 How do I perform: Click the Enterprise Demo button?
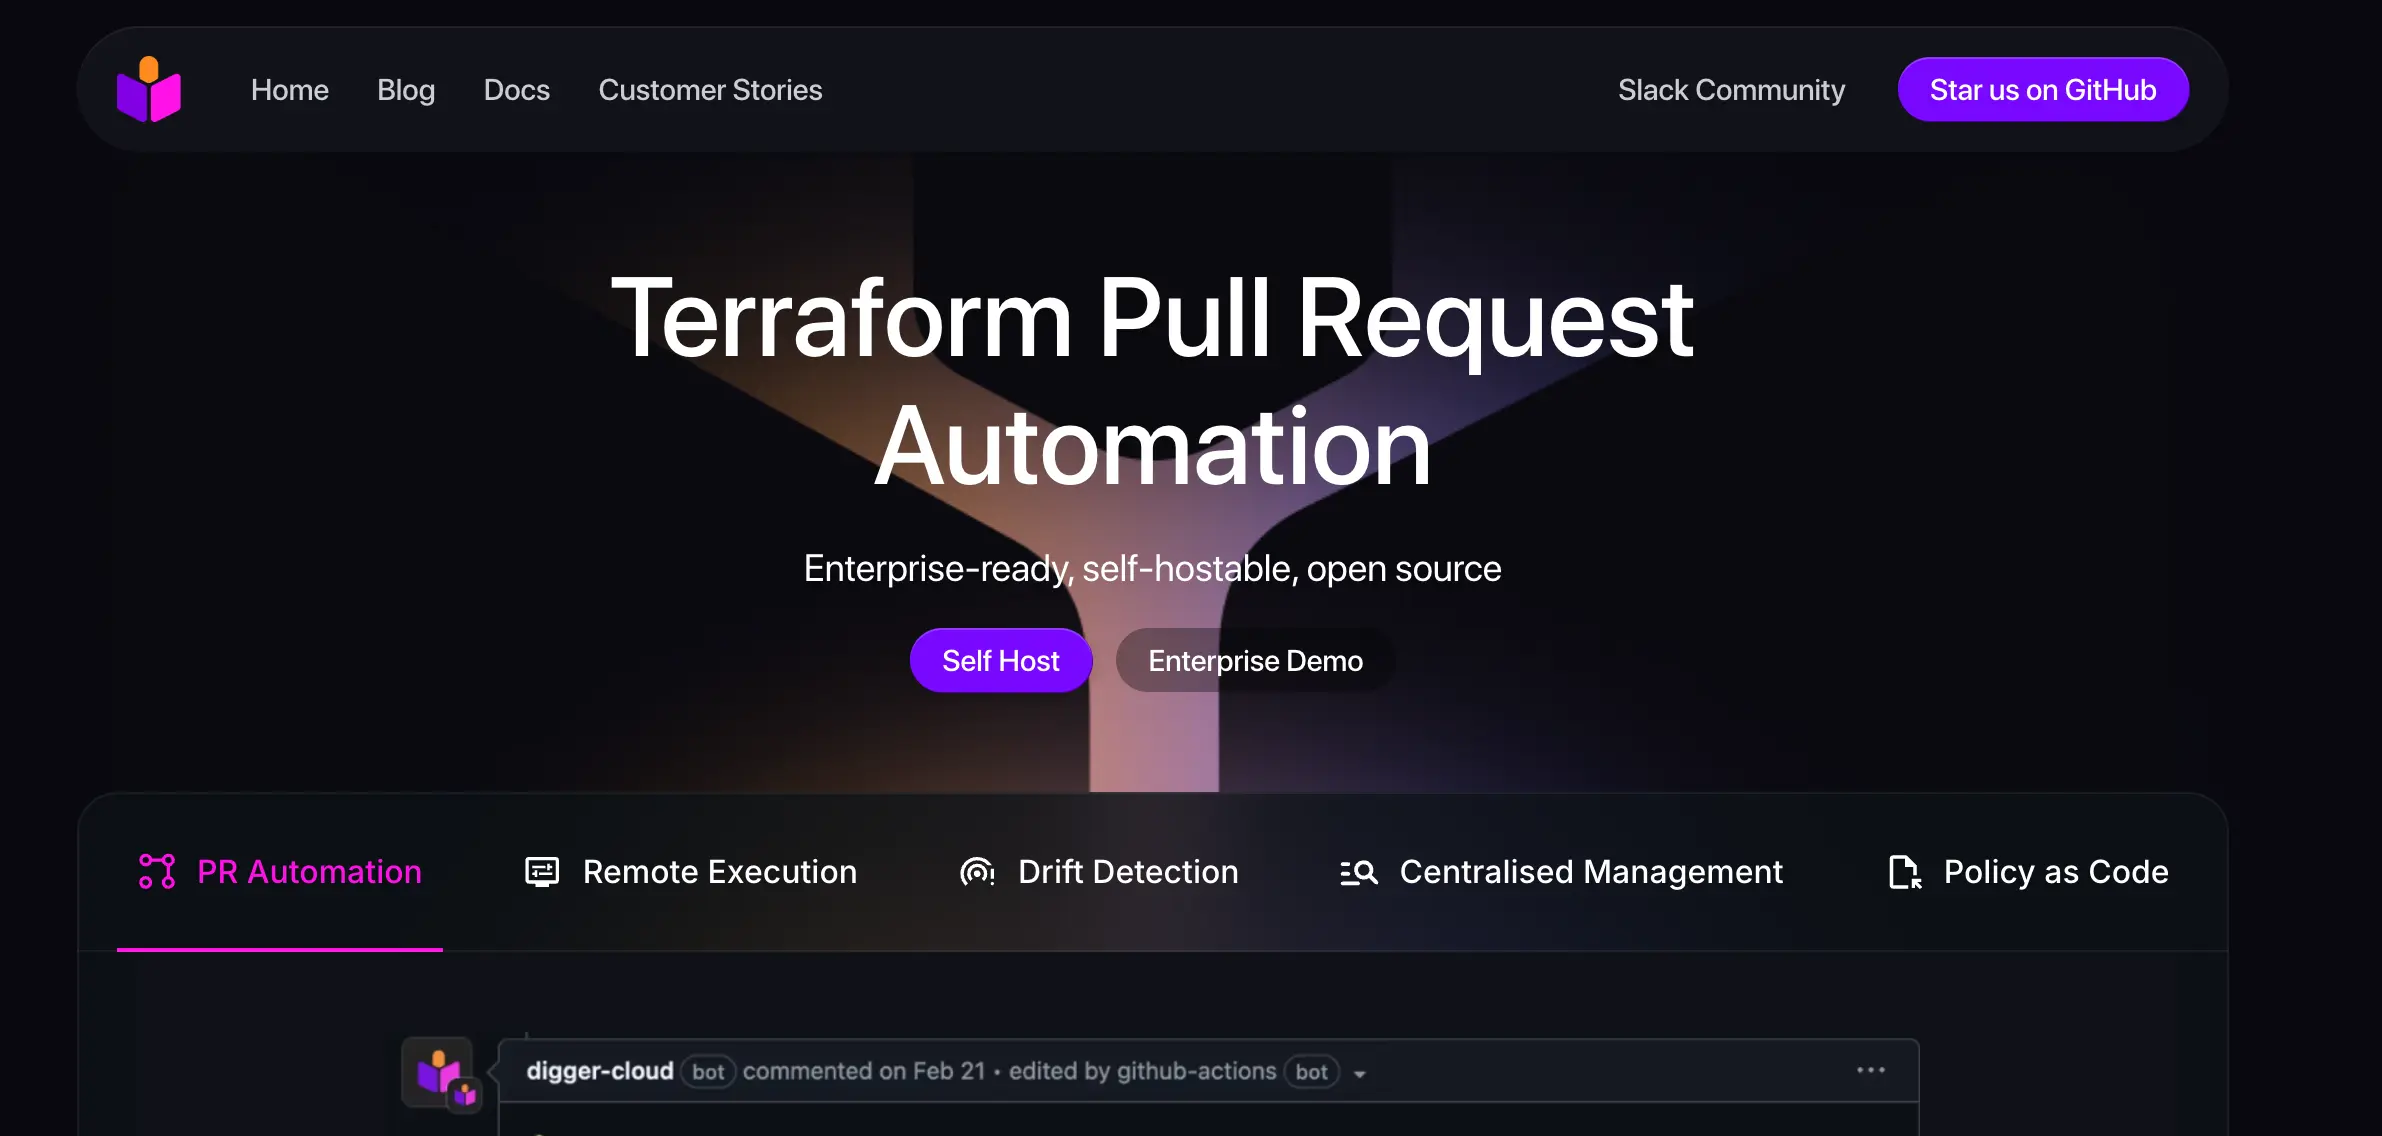point(1255,661)
